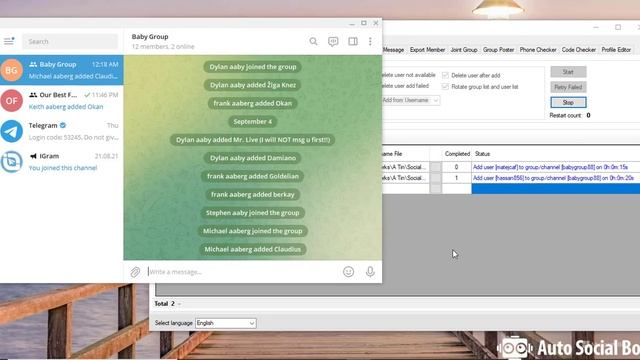Attach a file with the paperclip
Viewport: 640px width, 360px height.
coord(135,272)
